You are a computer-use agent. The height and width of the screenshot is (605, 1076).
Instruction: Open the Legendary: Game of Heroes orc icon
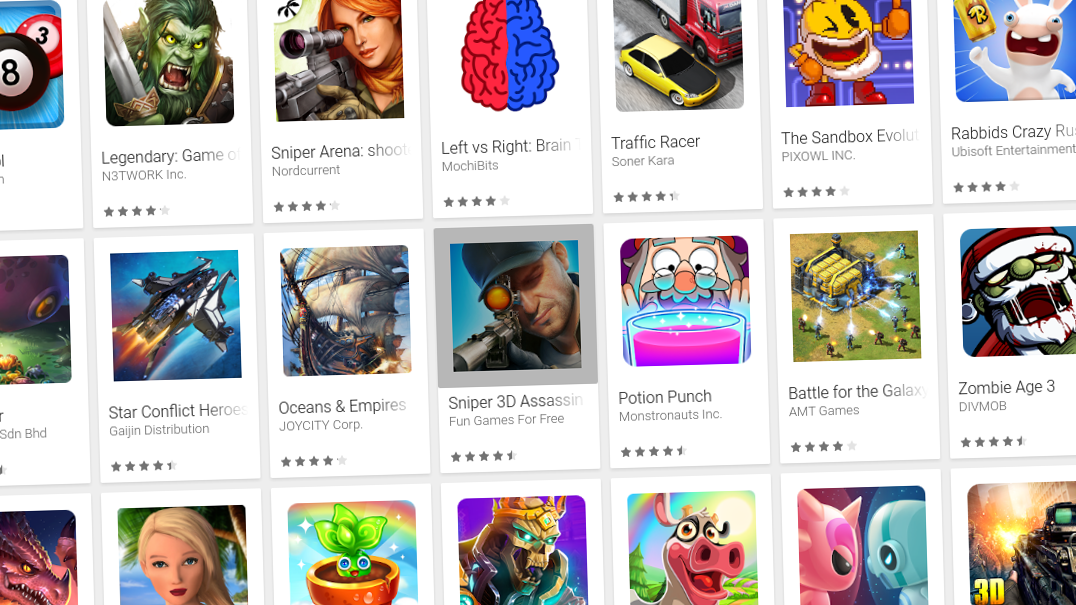point(169,63)
